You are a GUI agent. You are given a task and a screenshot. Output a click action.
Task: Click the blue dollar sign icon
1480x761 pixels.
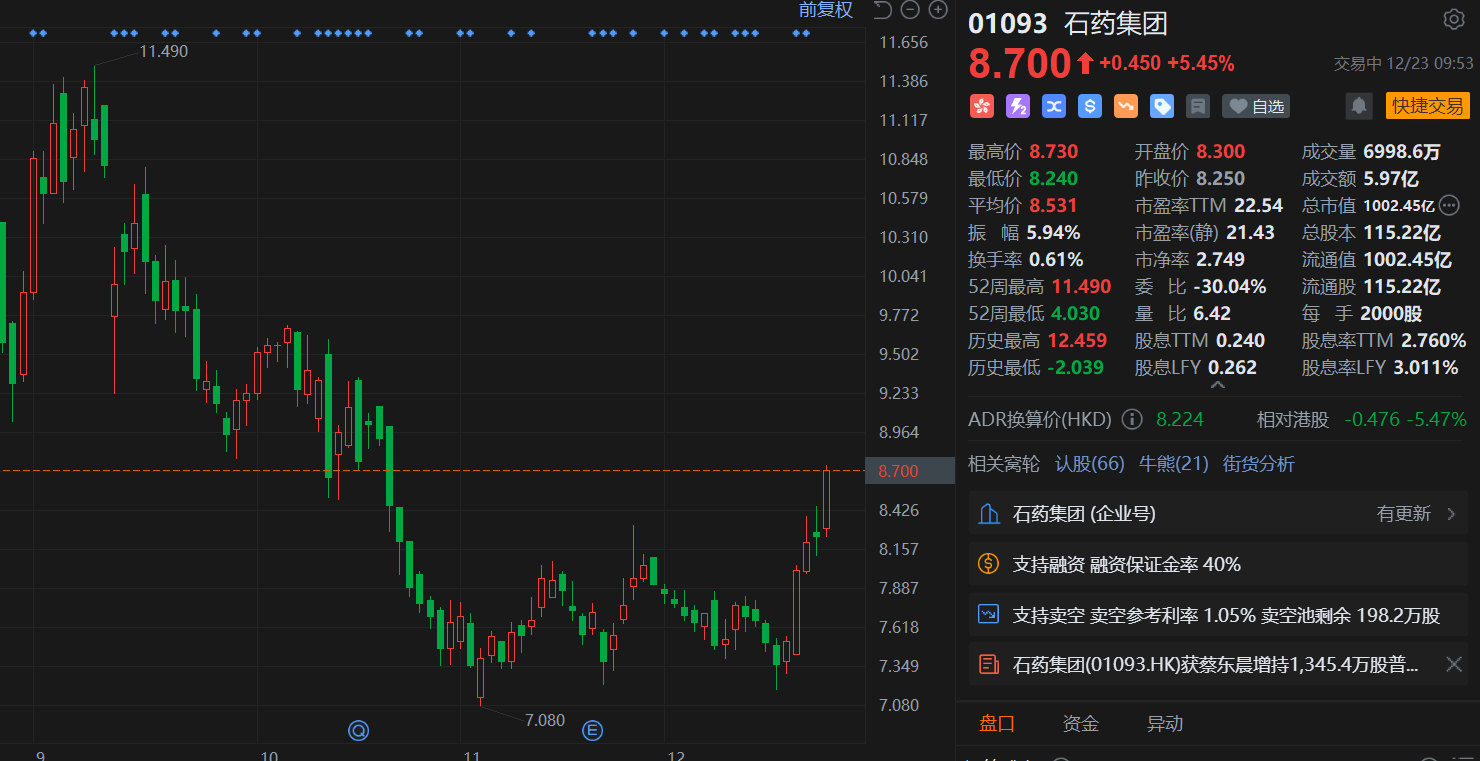[1089, 106]
